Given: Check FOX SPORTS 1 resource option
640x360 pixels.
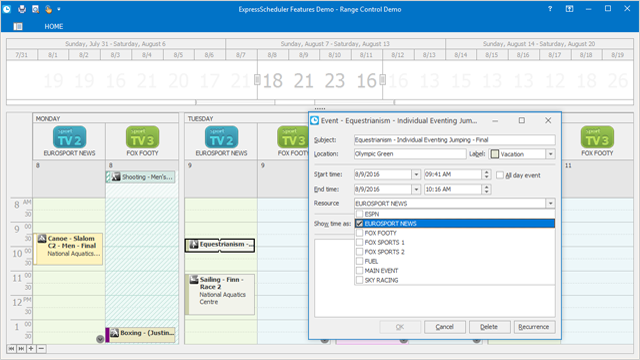Looking at the screenshot, I should tap(359, 242).
